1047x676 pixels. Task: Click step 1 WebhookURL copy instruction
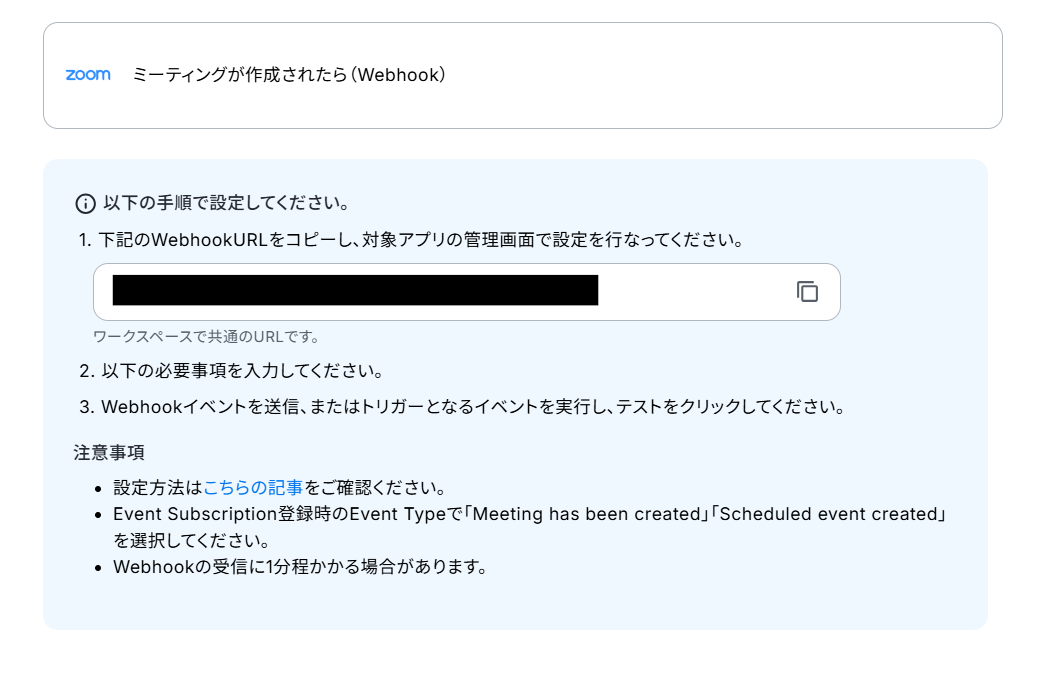point(411,240)
